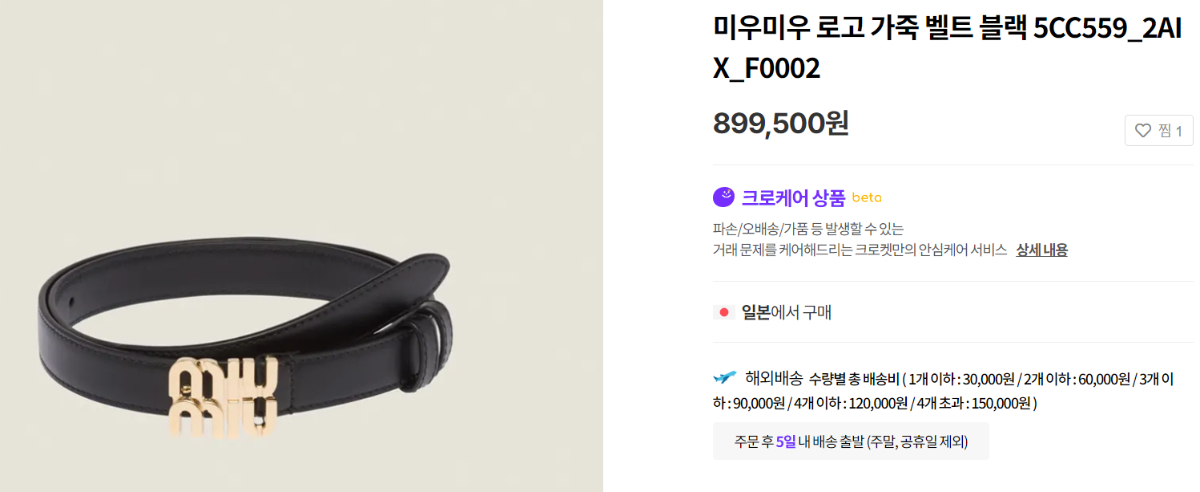
Task: Click the heart icon in the wishlist button
Action: pyautogui.click(x=1144, y=131)
